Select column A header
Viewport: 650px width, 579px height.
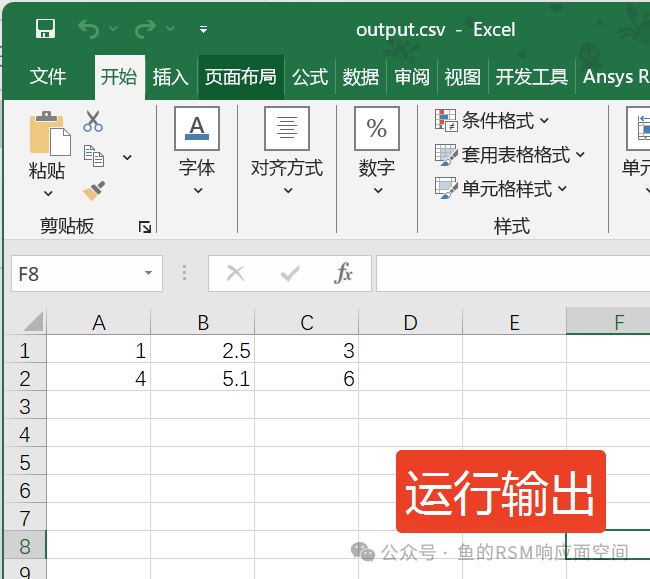(x=99, y=322)
